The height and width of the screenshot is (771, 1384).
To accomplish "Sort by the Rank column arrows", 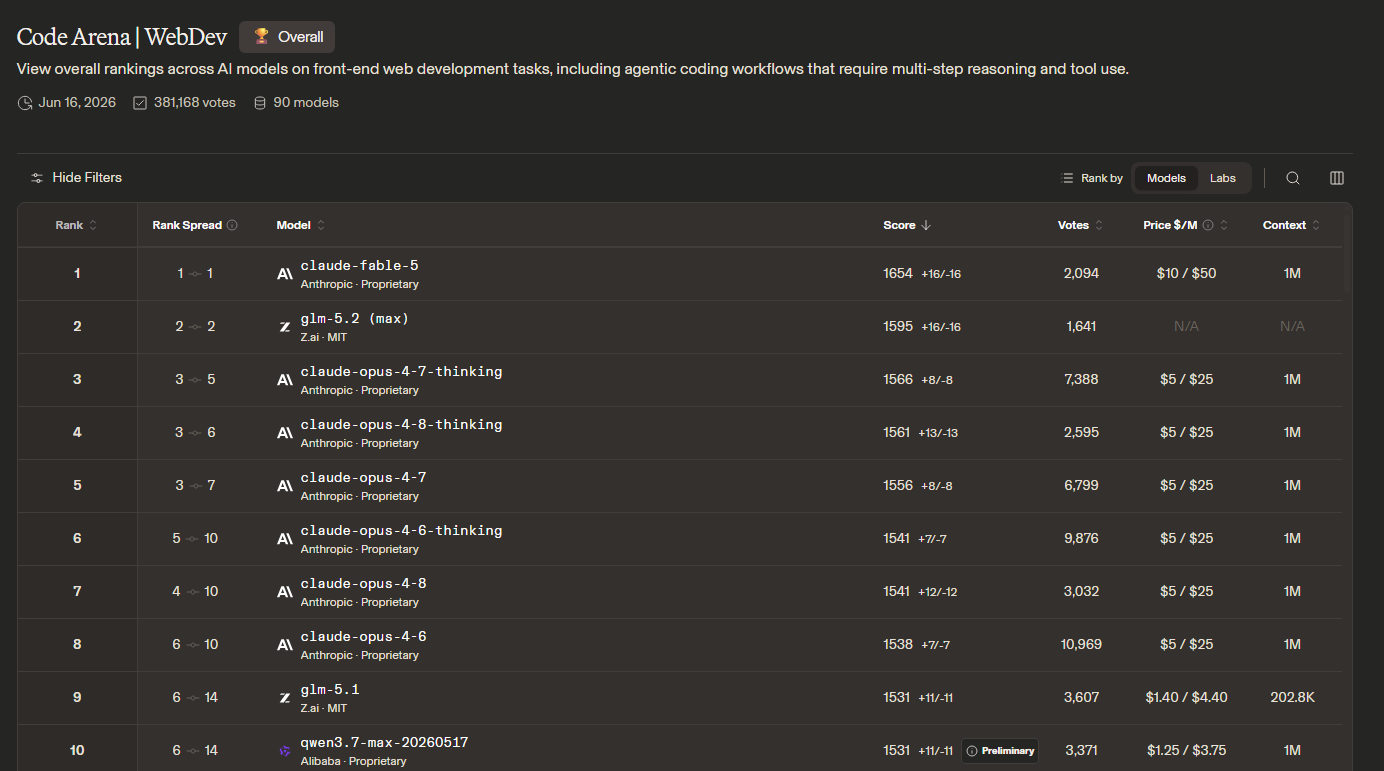I will click(93, 225).
